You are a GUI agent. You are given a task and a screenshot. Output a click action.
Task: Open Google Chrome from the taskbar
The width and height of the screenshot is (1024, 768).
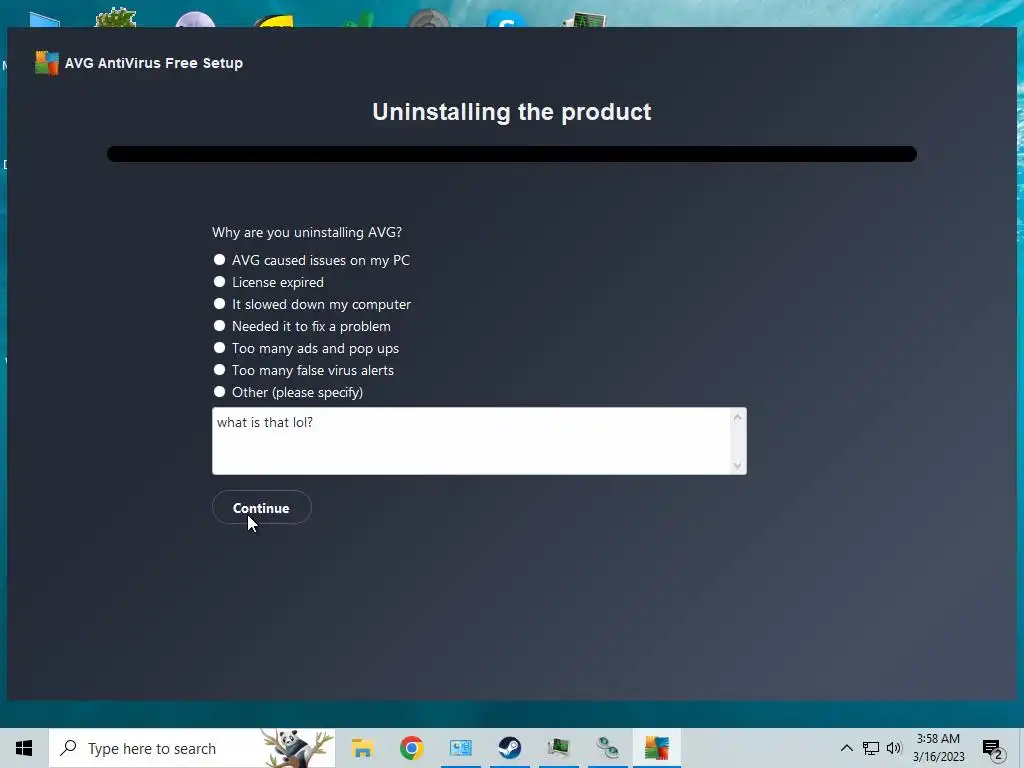click(411, 748)
